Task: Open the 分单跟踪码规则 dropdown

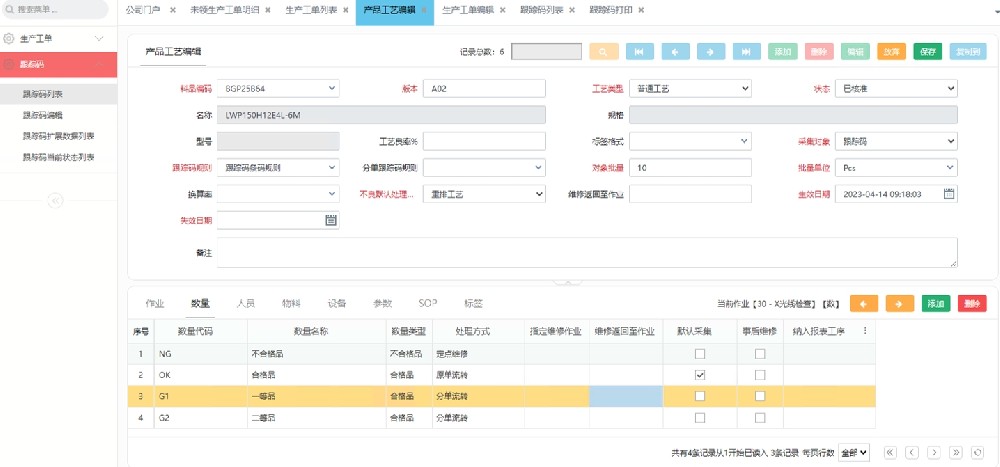Action: tap(484, 168)
